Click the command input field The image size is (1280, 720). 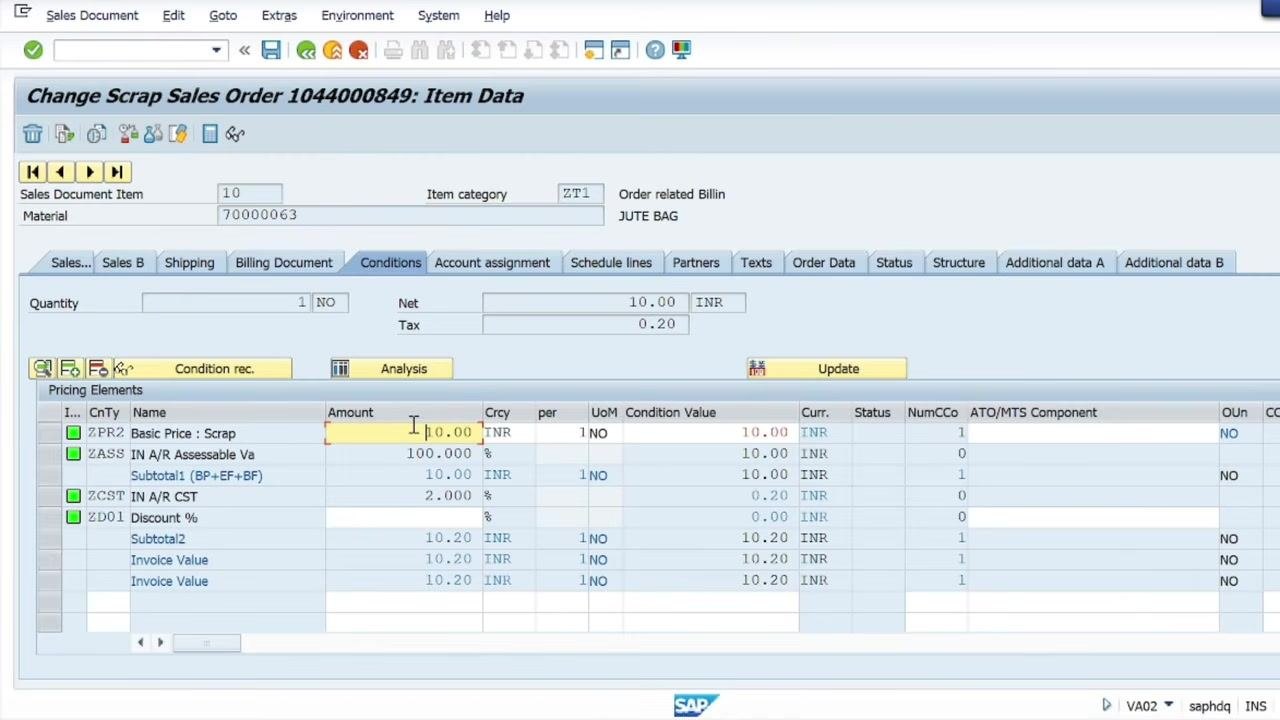click(132, 50)
